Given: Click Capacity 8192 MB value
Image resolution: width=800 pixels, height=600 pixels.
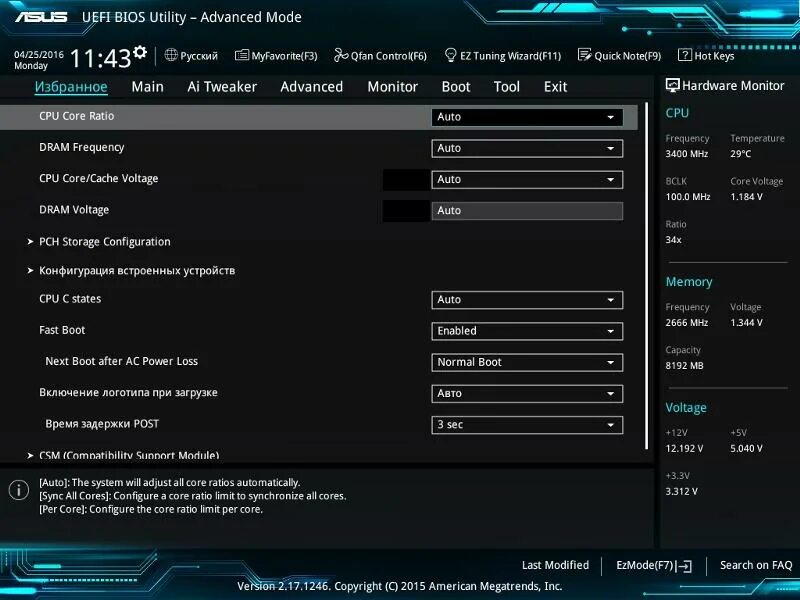Looking at the screenshot, I should [x=684, y=366].
